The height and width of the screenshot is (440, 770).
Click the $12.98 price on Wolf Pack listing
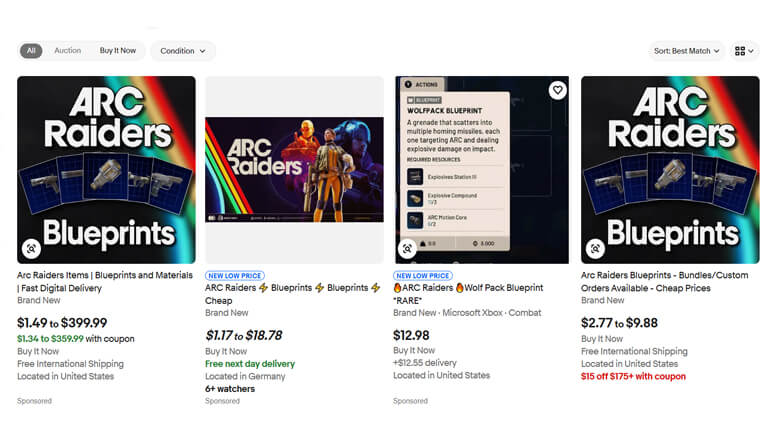[412, 334]
